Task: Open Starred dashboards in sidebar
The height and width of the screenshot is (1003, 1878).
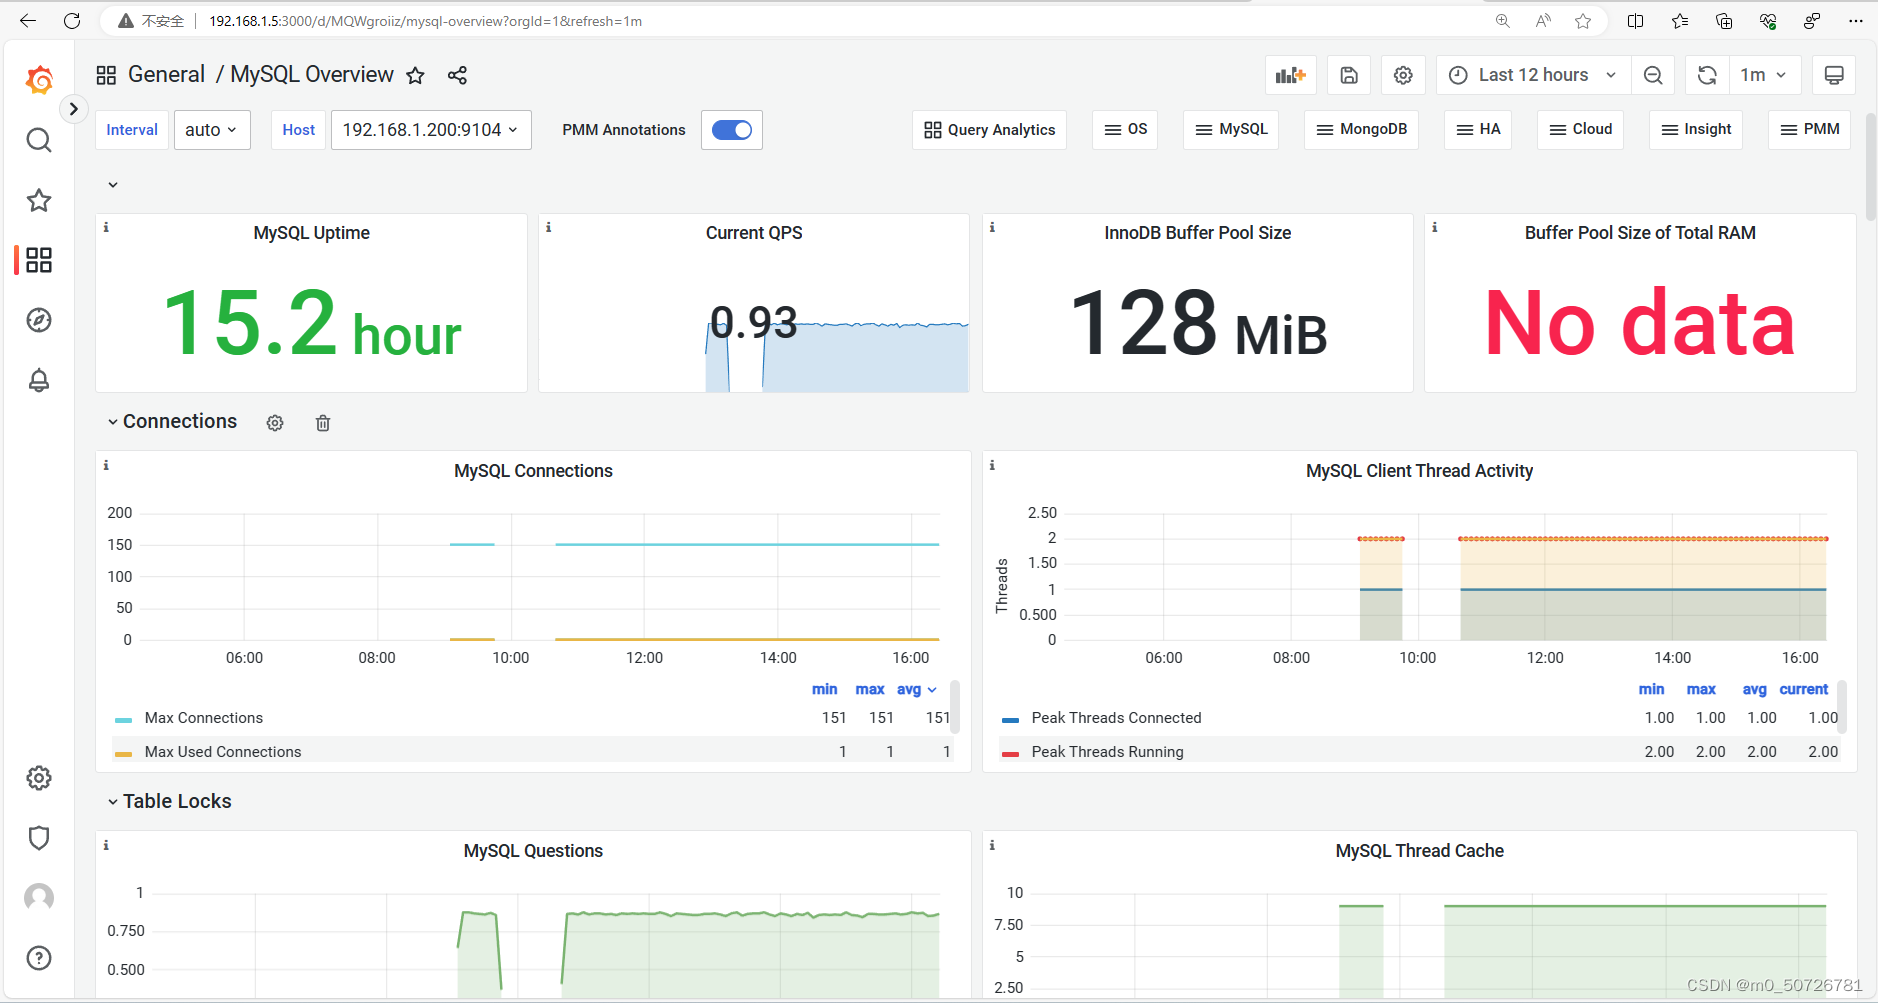Action: click(x=39, y=200)
